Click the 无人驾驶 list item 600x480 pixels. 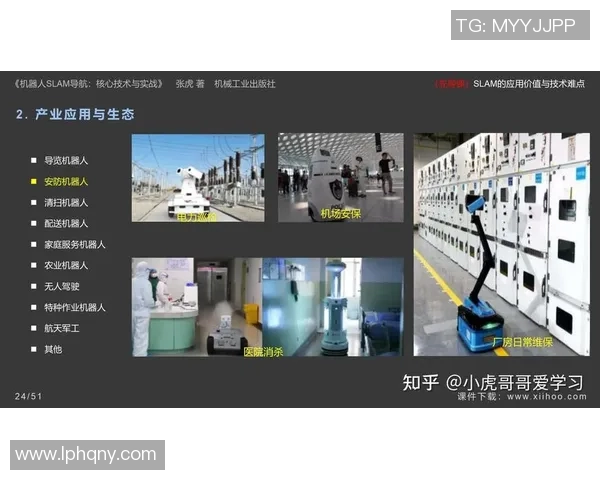tap(60, 286)
